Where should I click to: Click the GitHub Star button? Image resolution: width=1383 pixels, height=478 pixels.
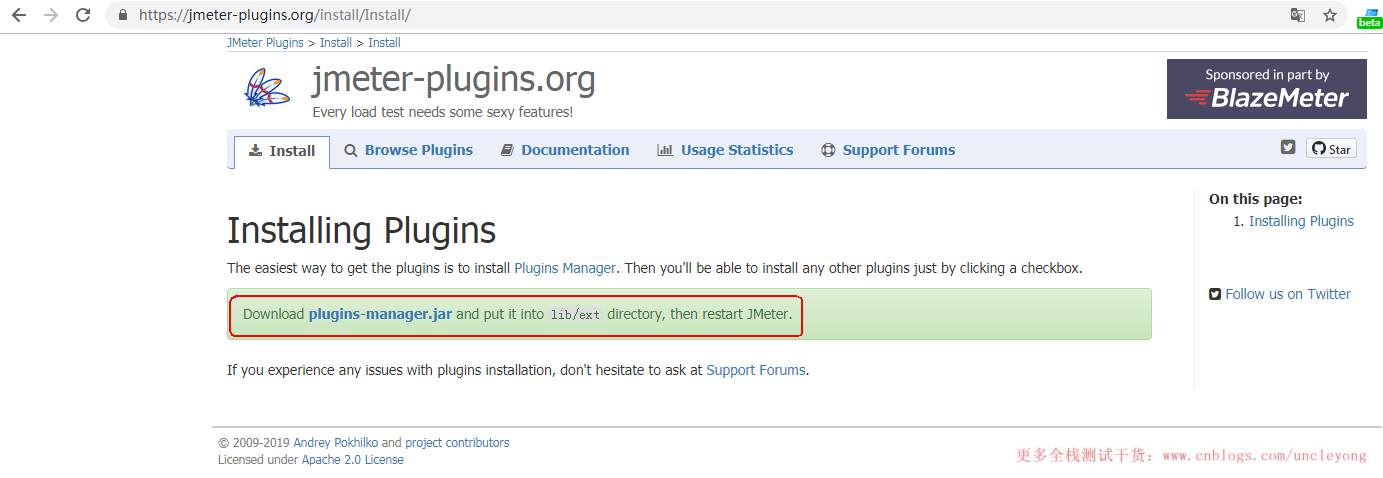click(1331, 148)
